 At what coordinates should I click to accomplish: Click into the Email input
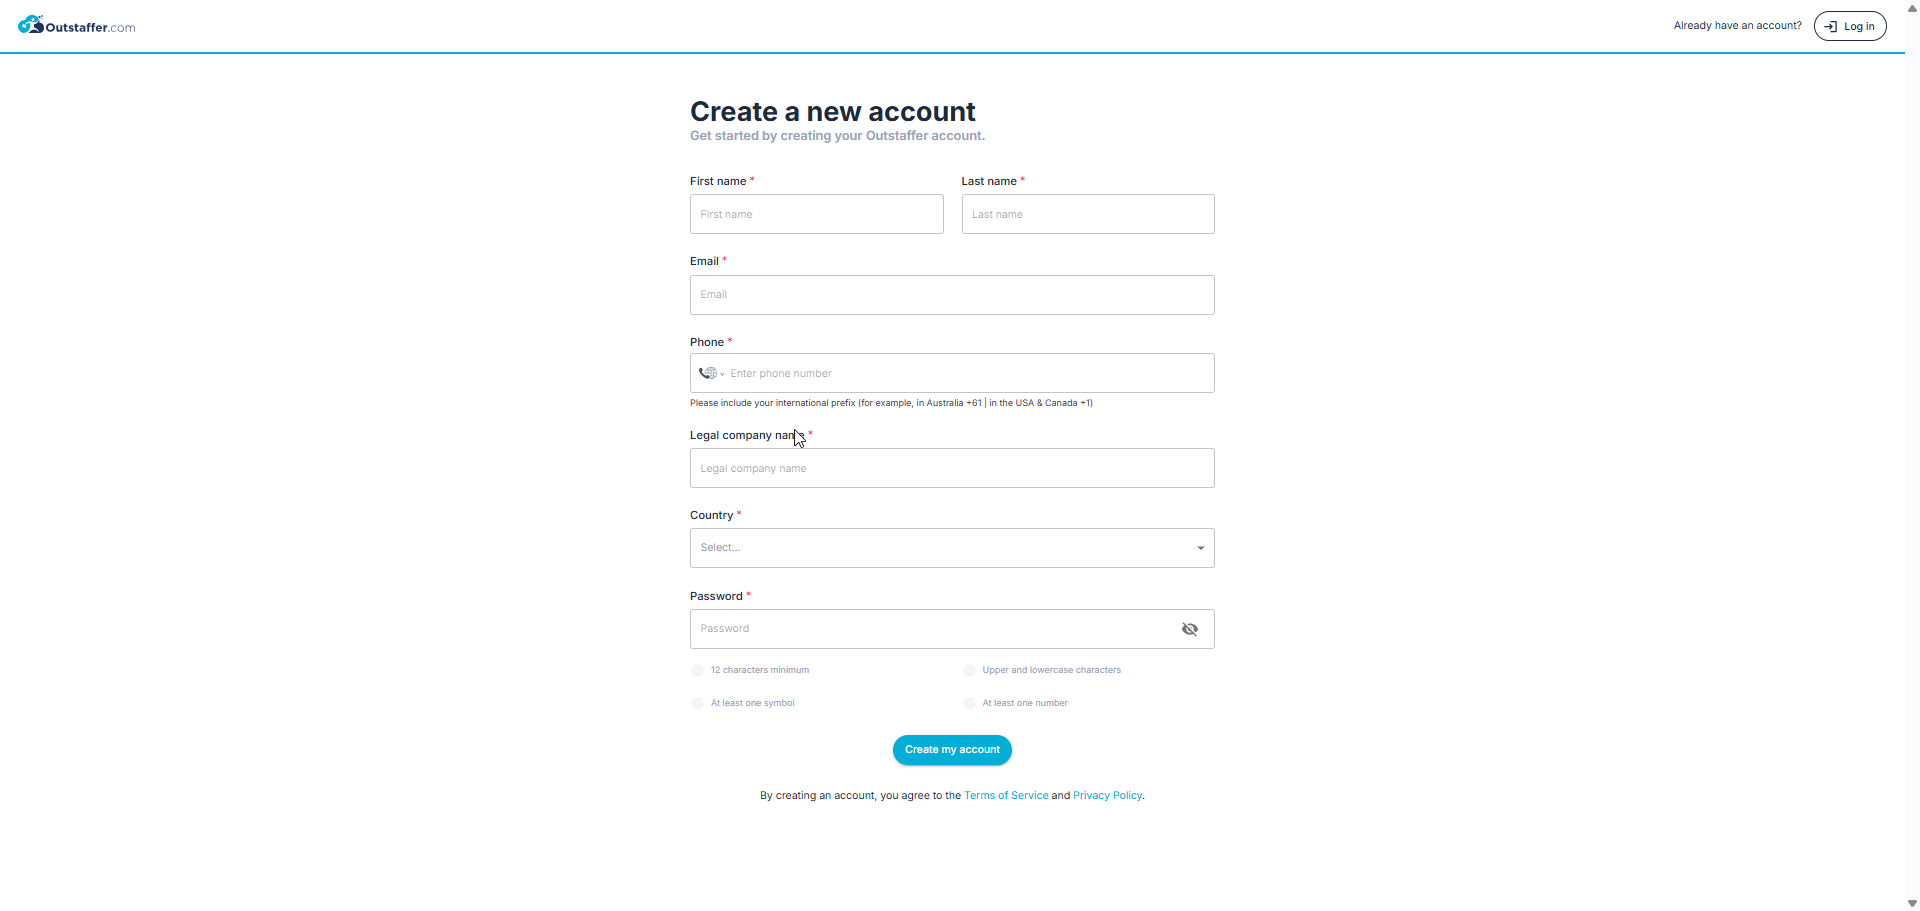[x=952, y=295]
